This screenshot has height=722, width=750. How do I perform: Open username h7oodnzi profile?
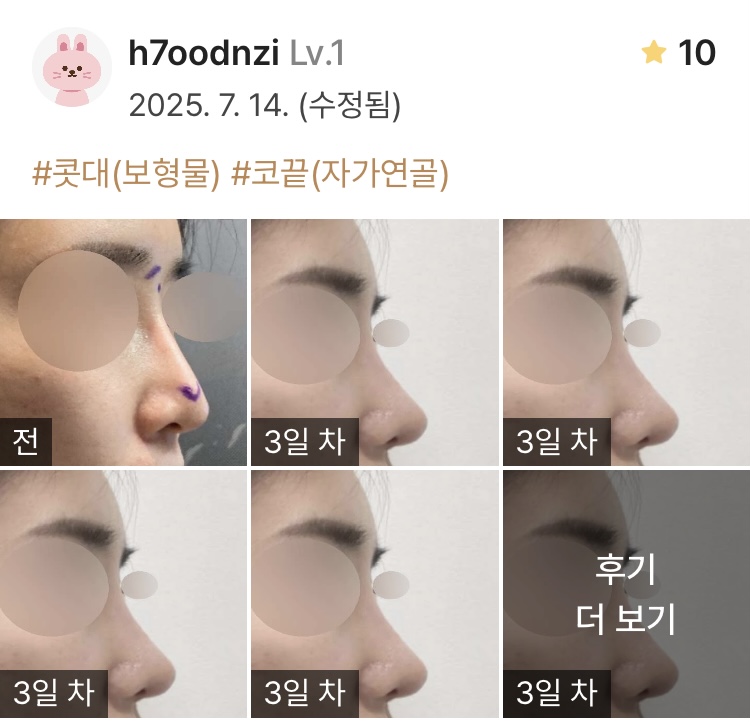coord(204,53)
